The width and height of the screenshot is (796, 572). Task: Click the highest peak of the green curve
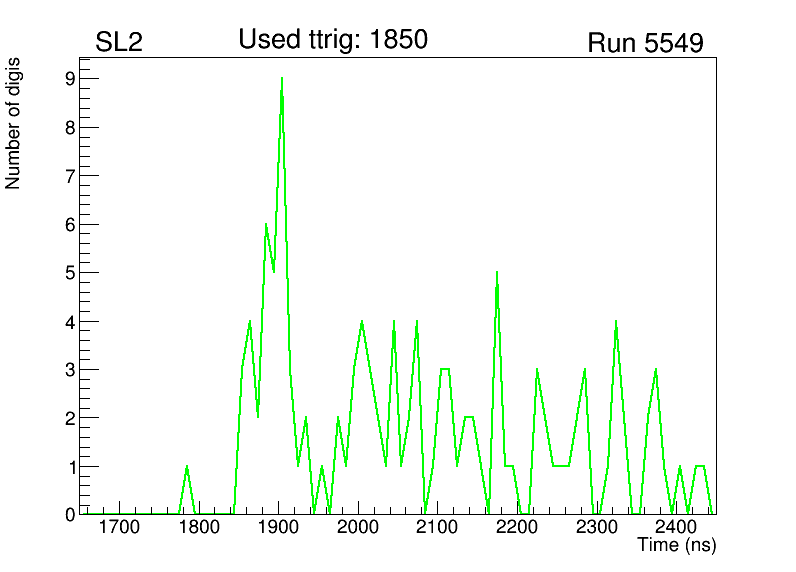(282, 78)
